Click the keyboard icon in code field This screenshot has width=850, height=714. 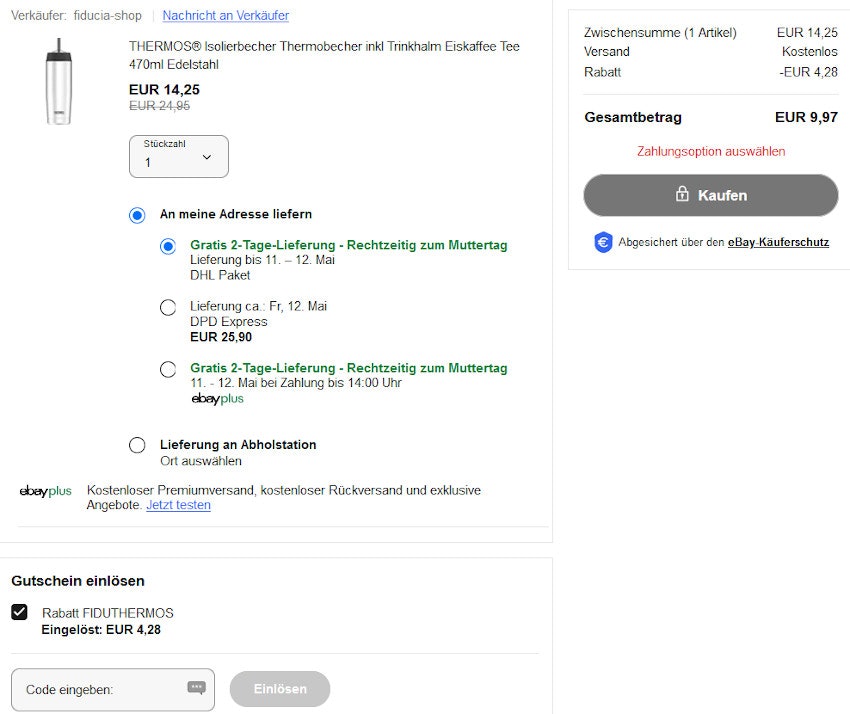coord(196,688)
